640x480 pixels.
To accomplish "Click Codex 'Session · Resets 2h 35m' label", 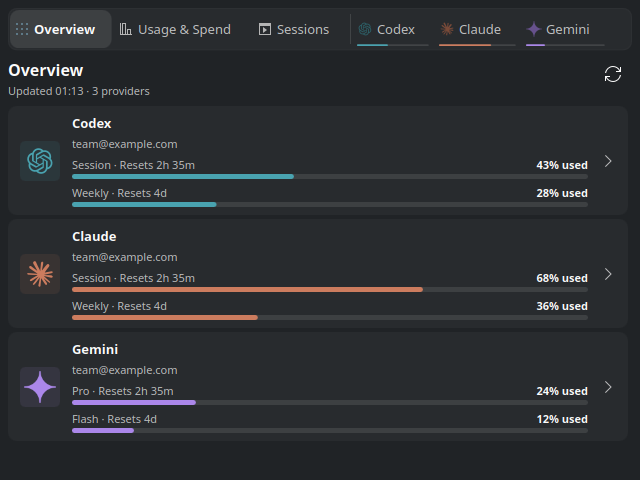I will (x=133, y=165).
